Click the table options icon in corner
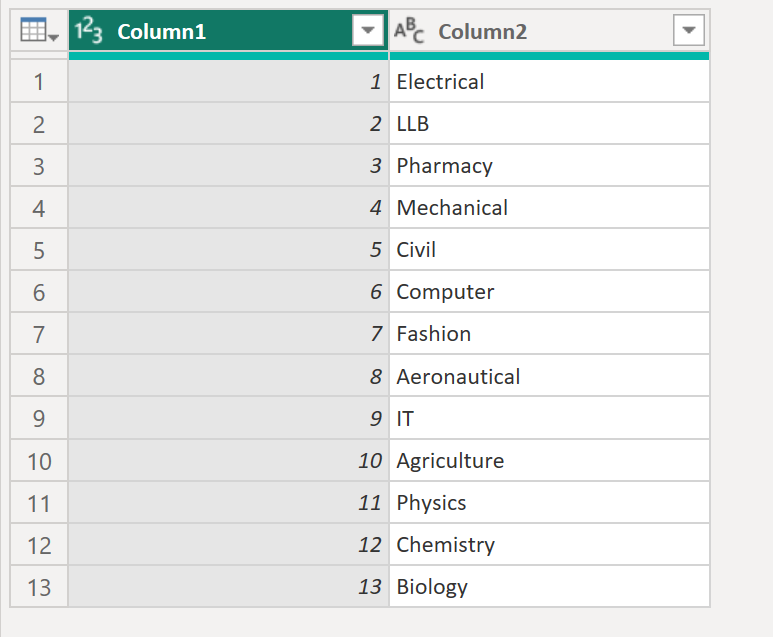773x637 pixels. pos(39,32)
